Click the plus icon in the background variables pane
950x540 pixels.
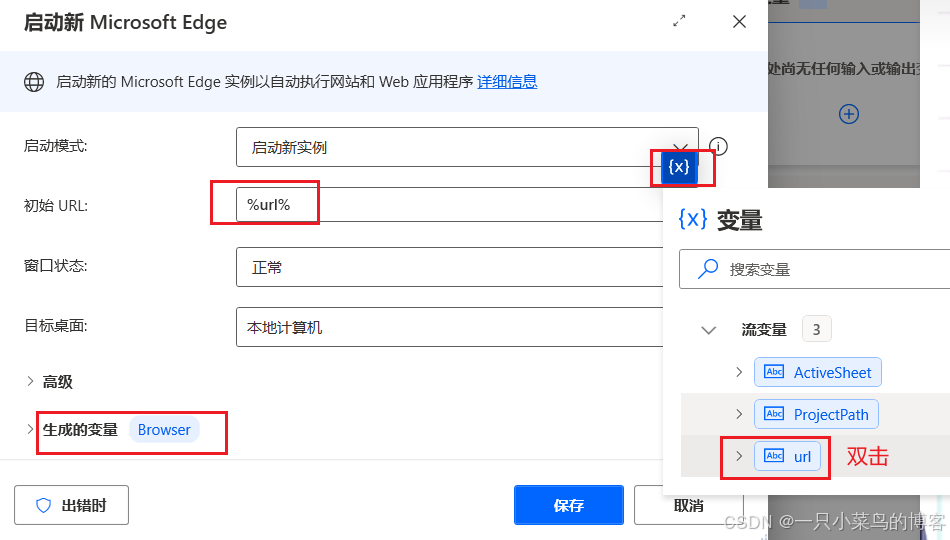point(848,114)
